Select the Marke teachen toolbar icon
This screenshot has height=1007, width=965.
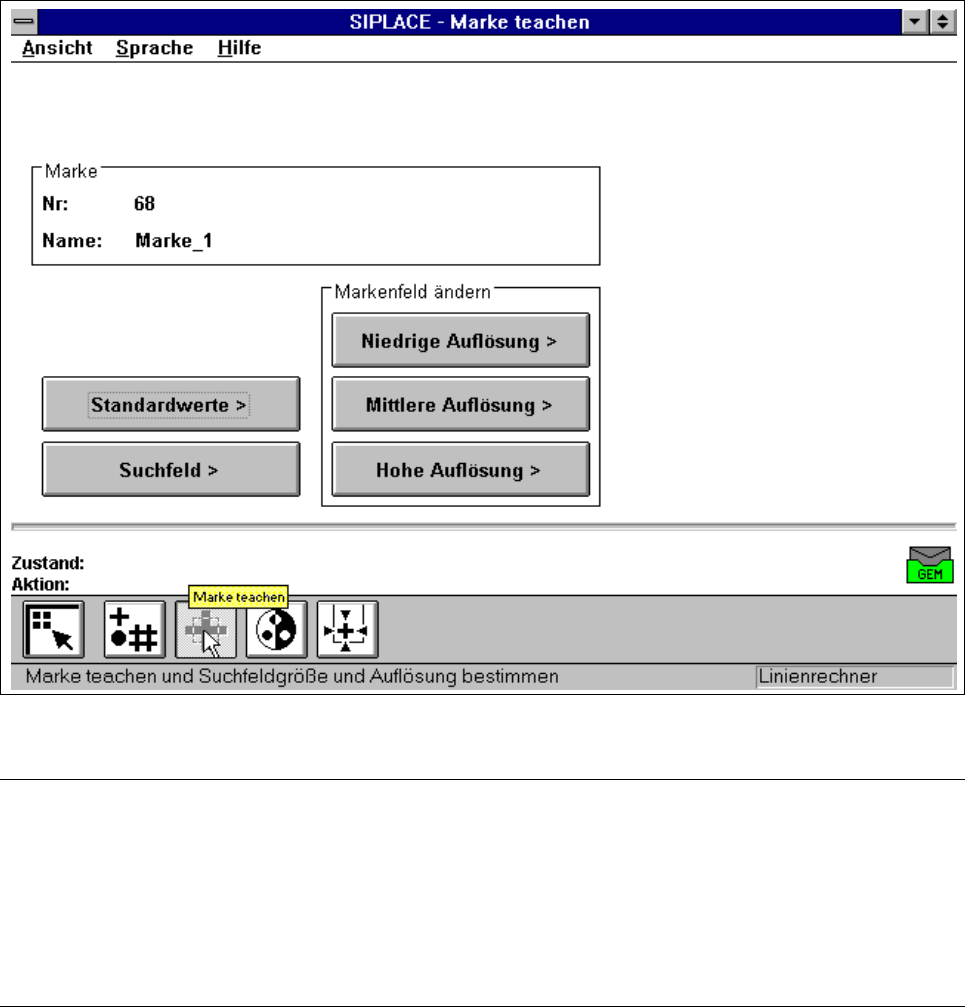tap(206, 629)
